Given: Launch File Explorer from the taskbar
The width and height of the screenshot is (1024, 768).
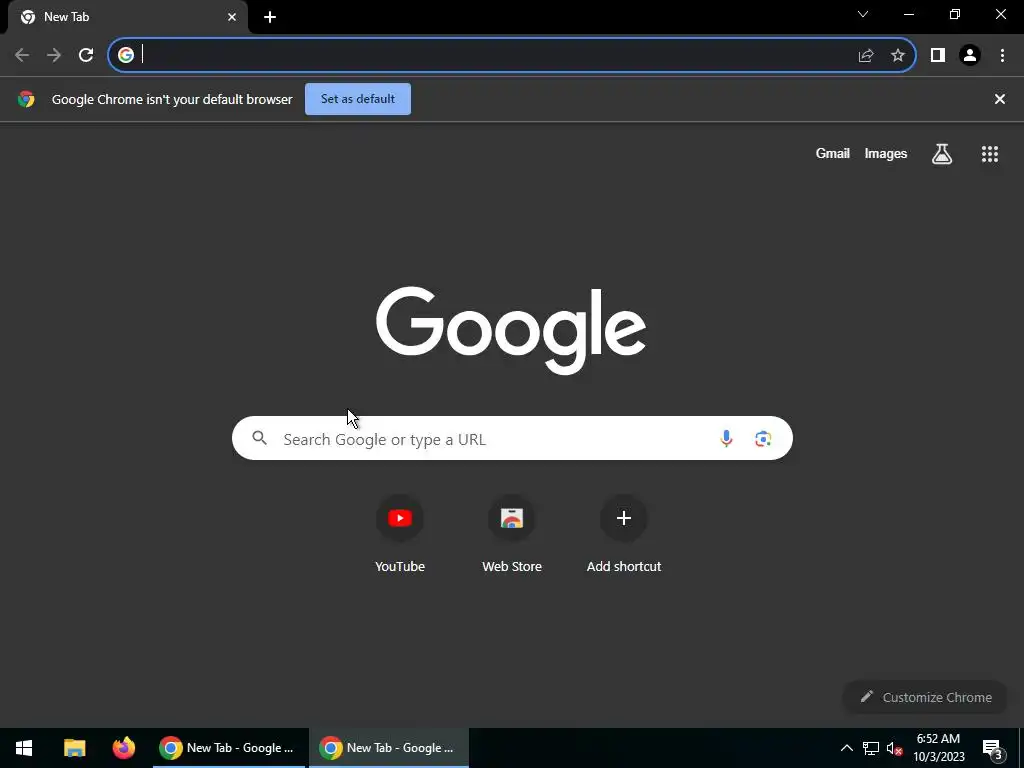Looking at the screenshot, I should pos(74,748).
